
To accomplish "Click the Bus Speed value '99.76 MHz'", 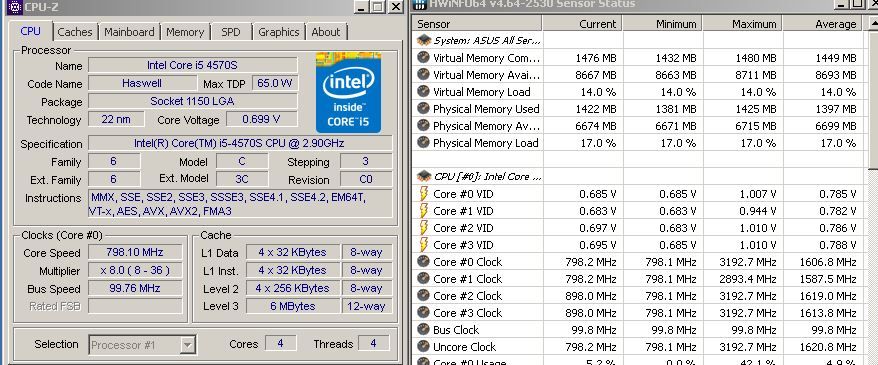I will pyautogui.click(x=135, y=288).
